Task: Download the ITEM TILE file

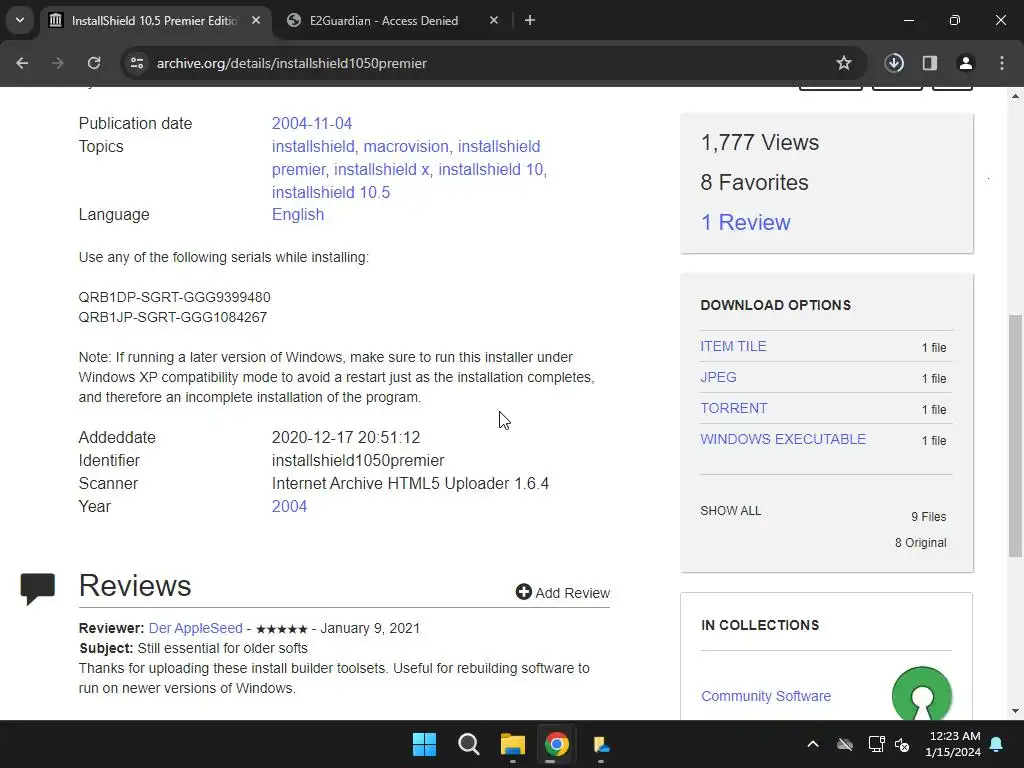Action: point(733,346)
